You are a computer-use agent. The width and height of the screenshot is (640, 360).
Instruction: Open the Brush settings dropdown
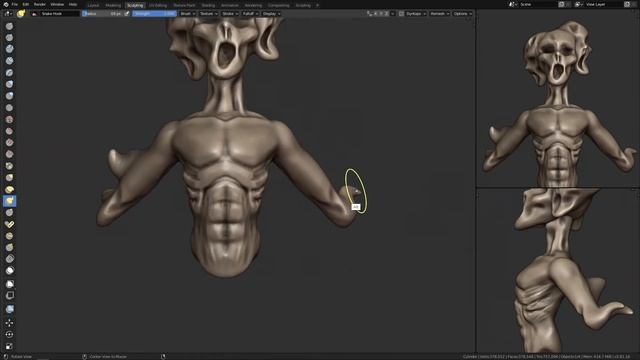(x=187, y=13)
